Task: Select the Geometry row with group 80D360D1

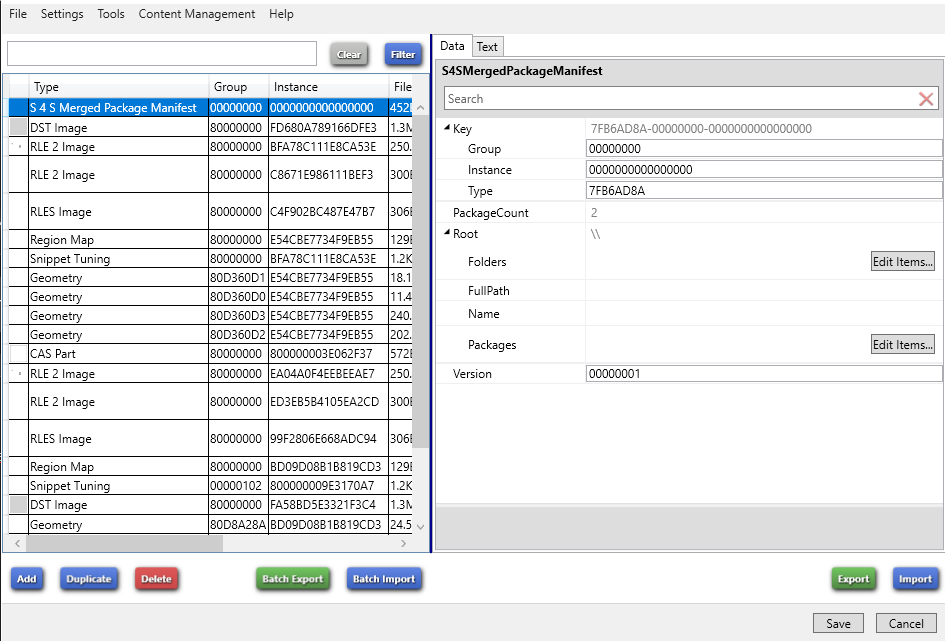Action: 210,277
